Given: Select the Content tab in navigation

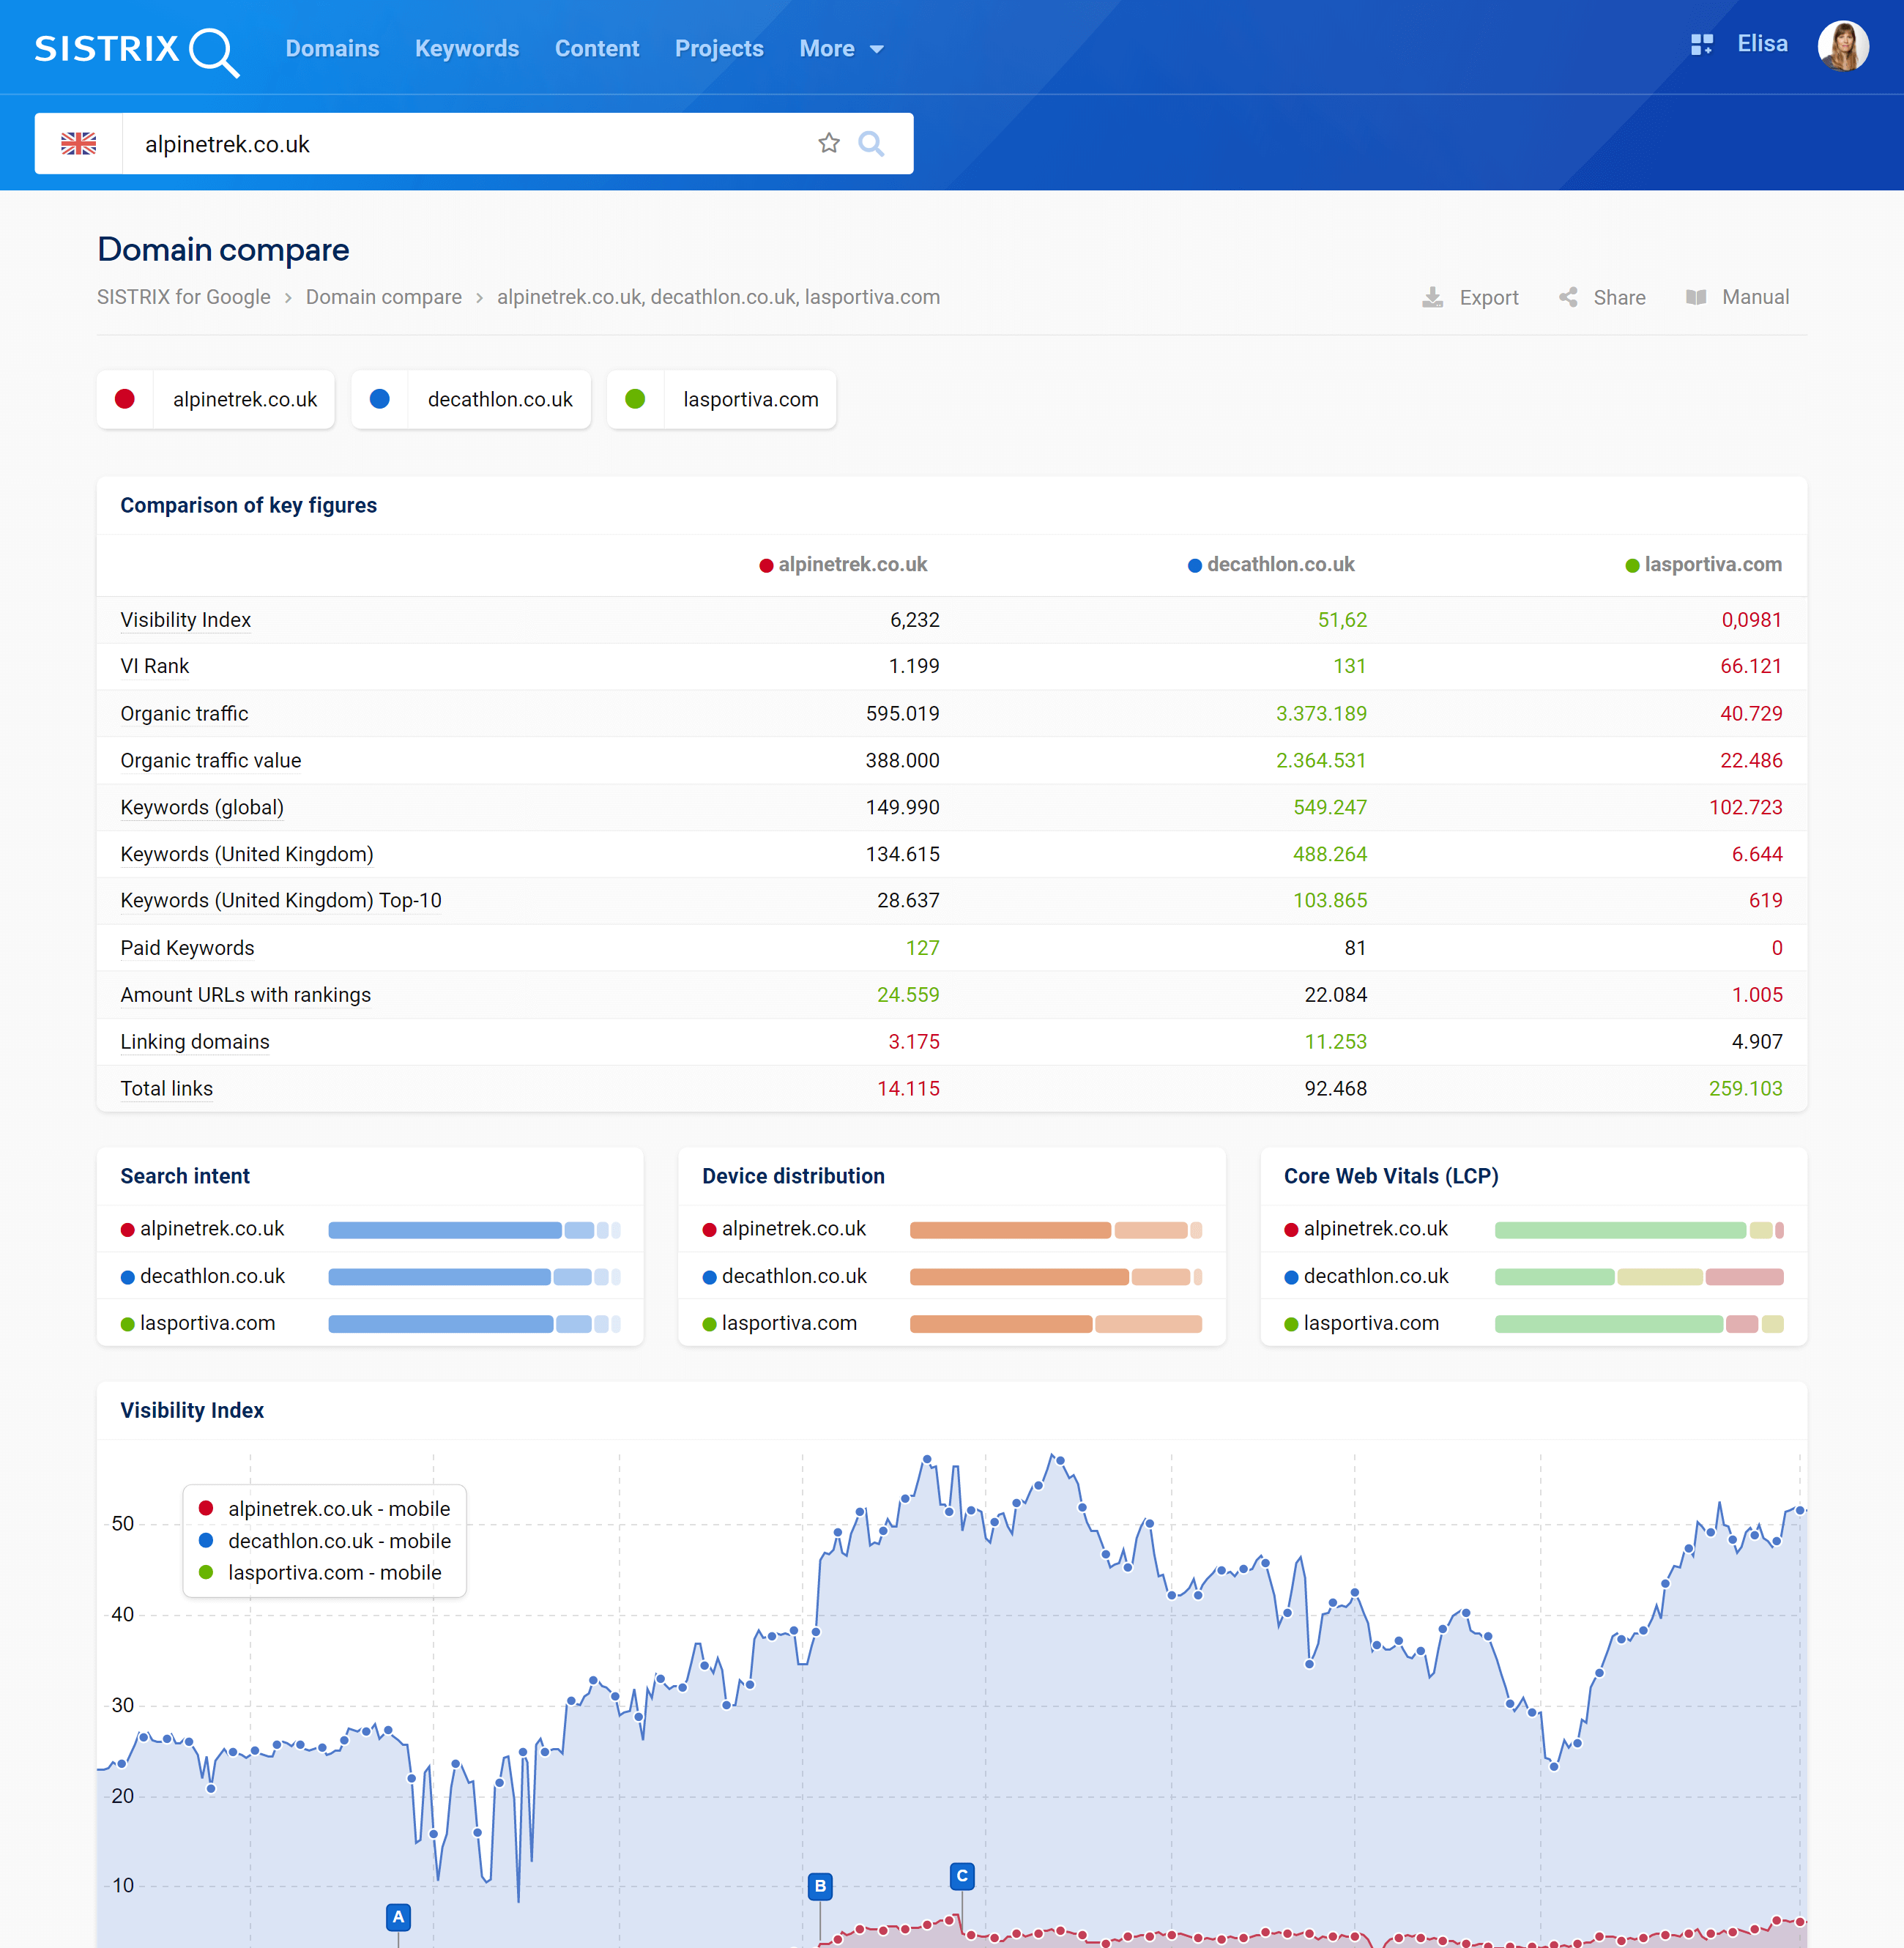Looking at the screenshot, I should click(x=596, y=47).
